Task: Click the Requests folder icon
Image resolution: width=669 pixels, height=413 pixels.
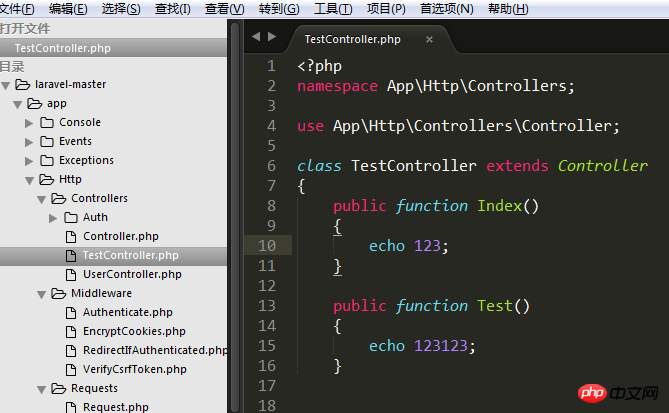Action: [x=58, y=389]
